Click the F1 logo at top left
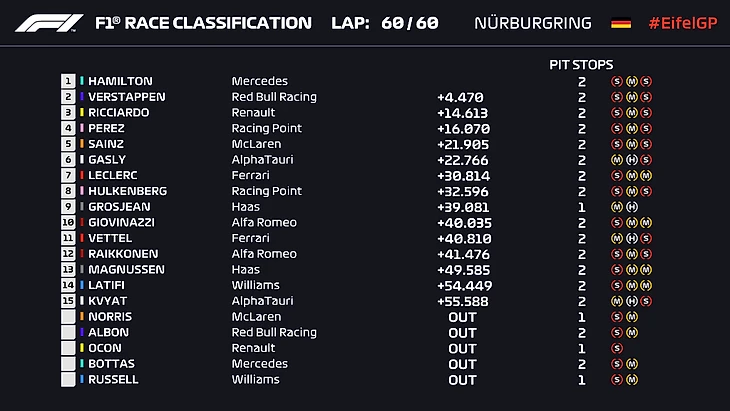This screenshot has height=411, width=730. (x=49, y=23)
